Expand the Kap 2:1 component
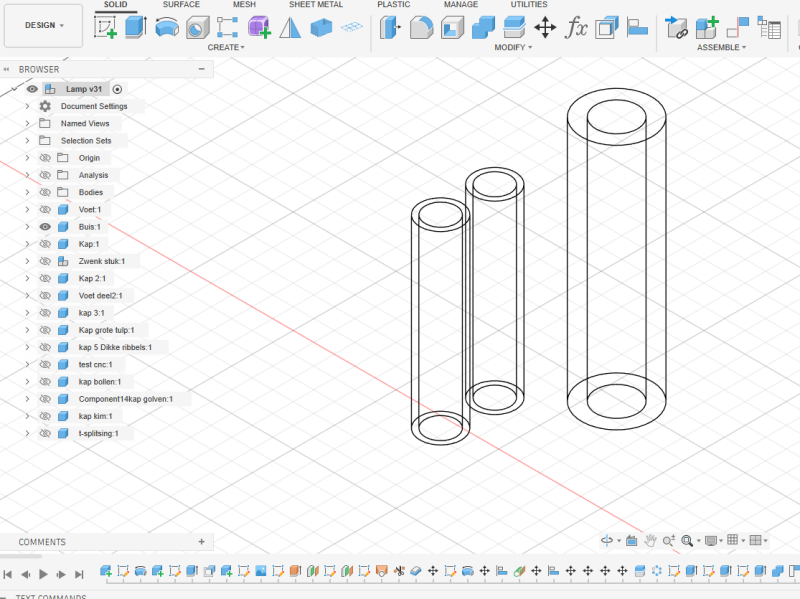 pyautogui.click(x=28, y=278)
